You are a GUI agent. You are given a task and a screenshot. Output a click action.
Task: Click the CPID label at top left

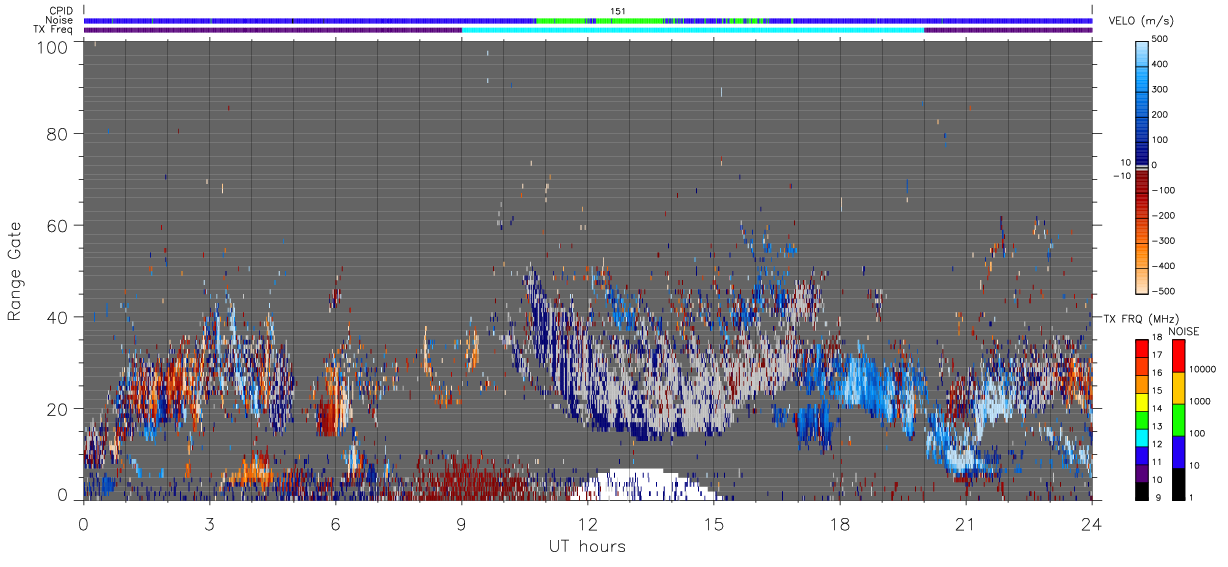(60, 11)
